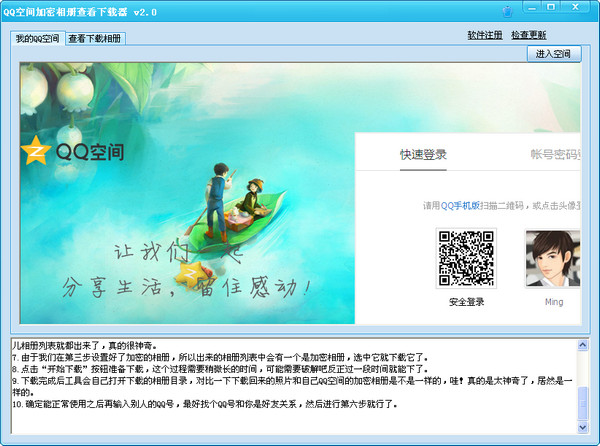The image size is (600, 446).
Task: Switch to 我的QQ空间 tab
Action: tap(37, 38)
